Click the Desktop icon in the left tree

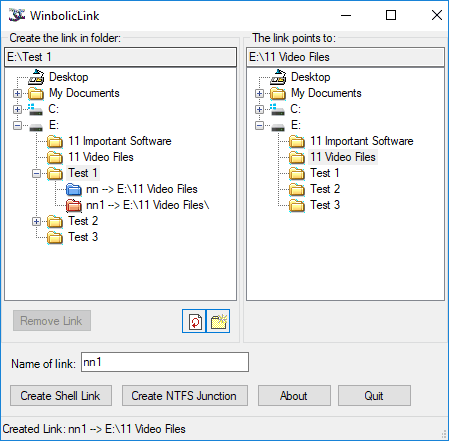tap(36, 77)
